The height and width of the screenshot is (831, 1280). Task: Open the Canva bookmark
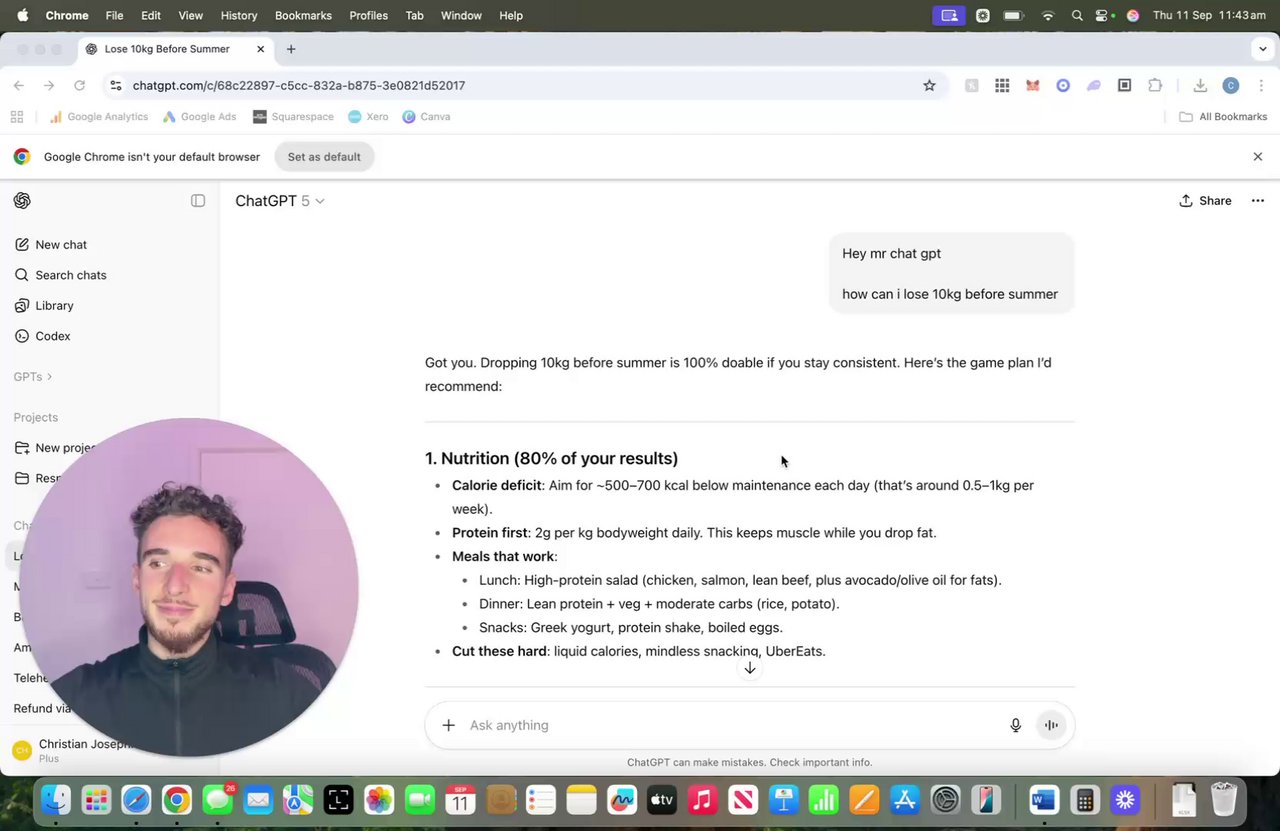pyautogui.click(x=426, y=117)
